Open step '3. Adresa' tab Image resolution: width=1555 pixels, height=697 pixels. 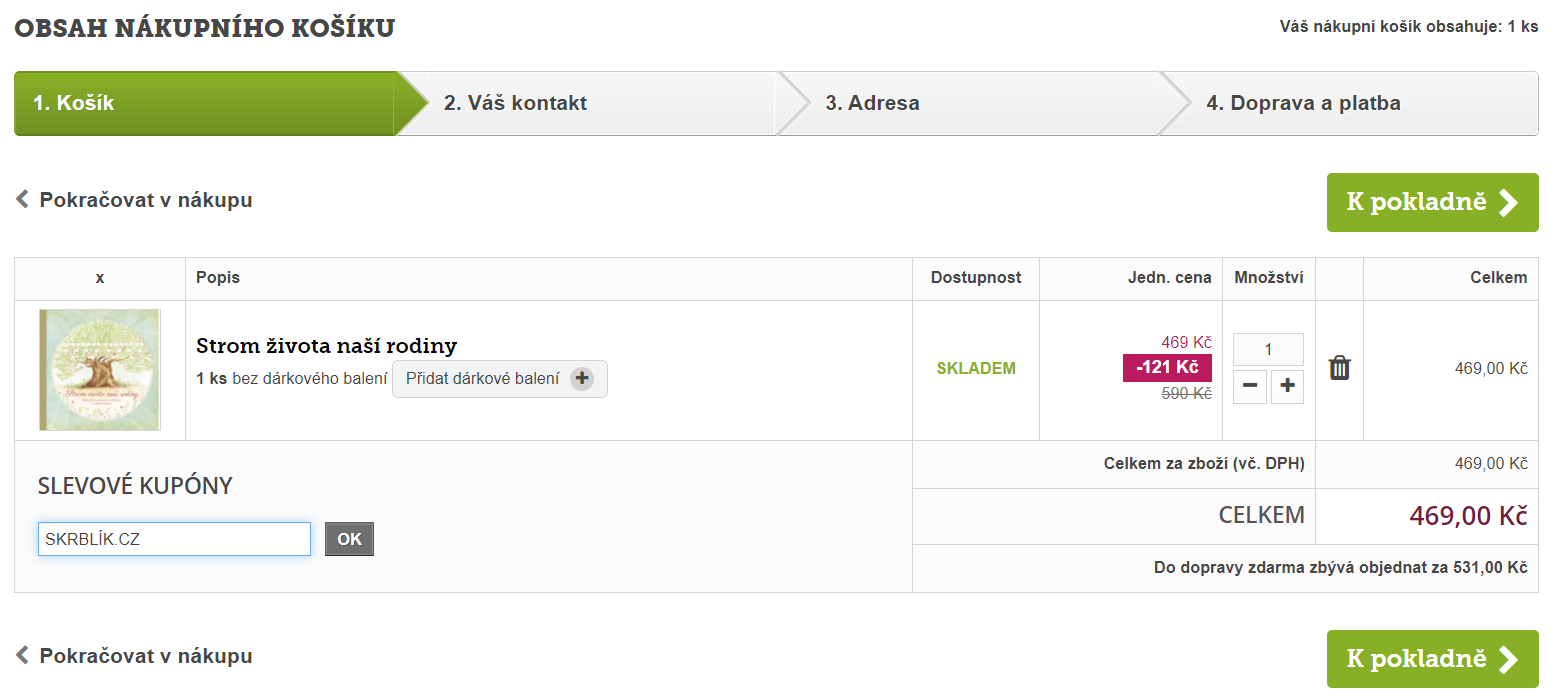872,103
